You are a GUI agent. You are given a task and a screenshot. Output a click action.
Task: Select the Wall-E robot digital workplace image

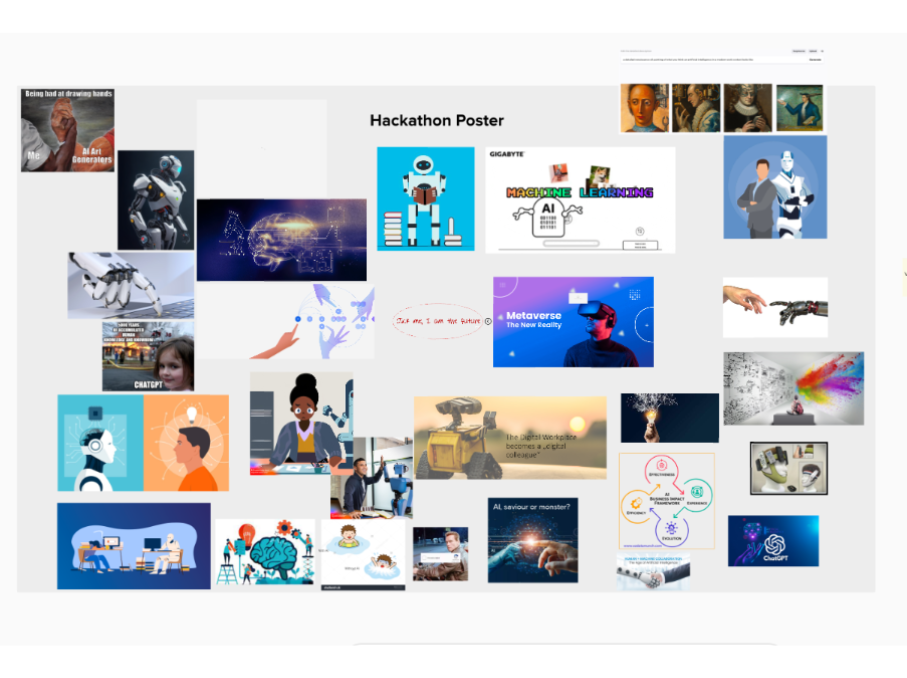point(510,437)
